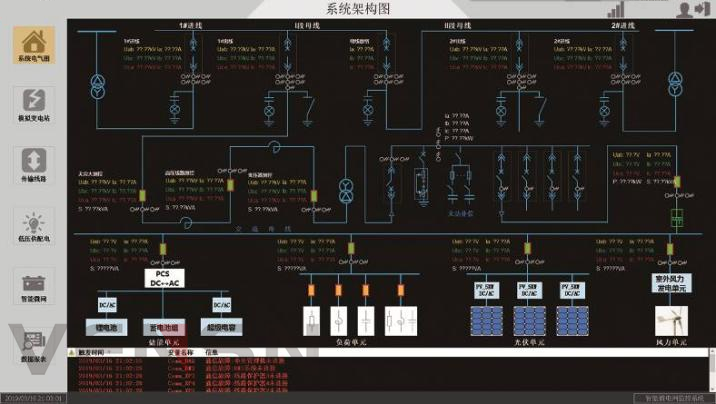Click the alarm list vertical scrollbar

pyautogui.click(x=712, y=370)
